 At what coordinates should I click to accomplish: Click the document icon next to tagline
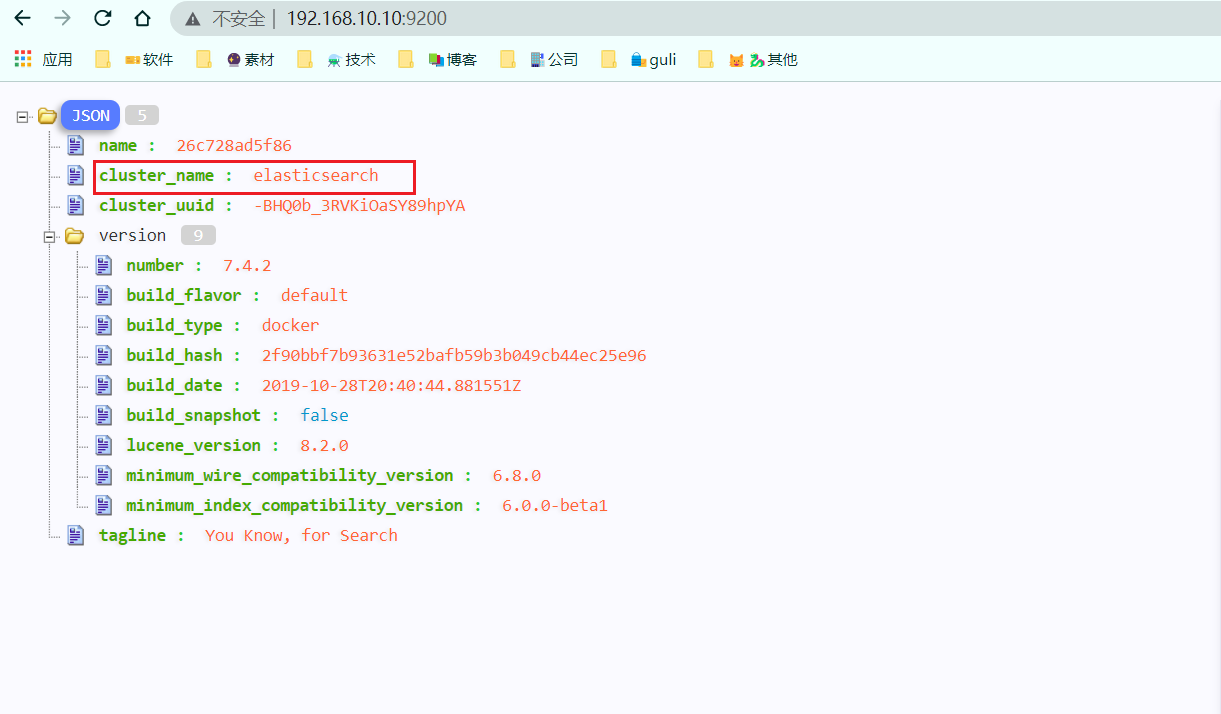pyautogui.click(x=75, y=535)
